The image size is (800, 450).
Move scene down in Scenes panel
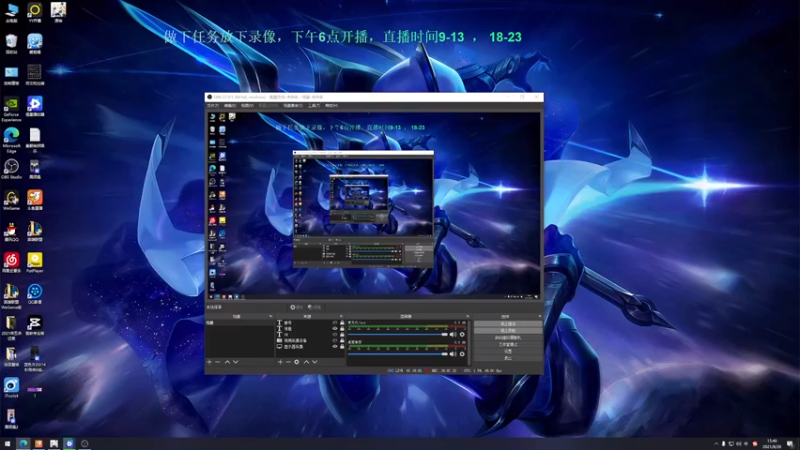click(x=236, y=362)
